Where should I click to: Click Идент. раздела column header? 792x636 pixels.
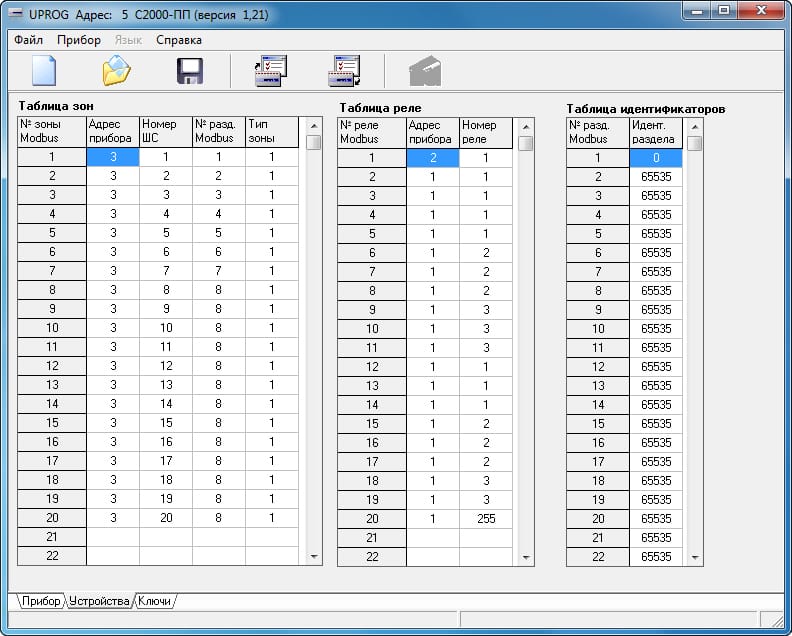click(656, 133)
